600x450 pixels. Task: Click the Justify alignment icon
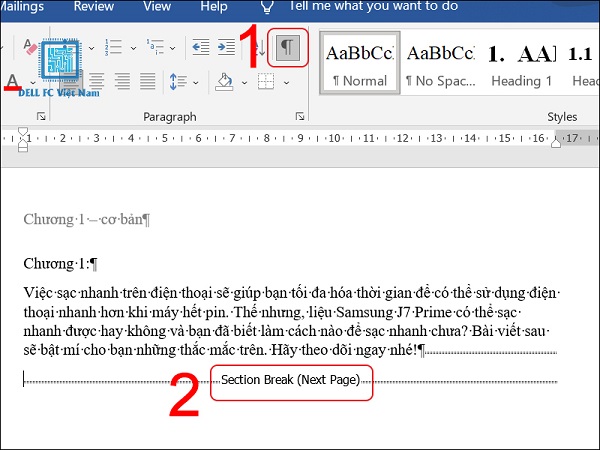click(147, 81)
